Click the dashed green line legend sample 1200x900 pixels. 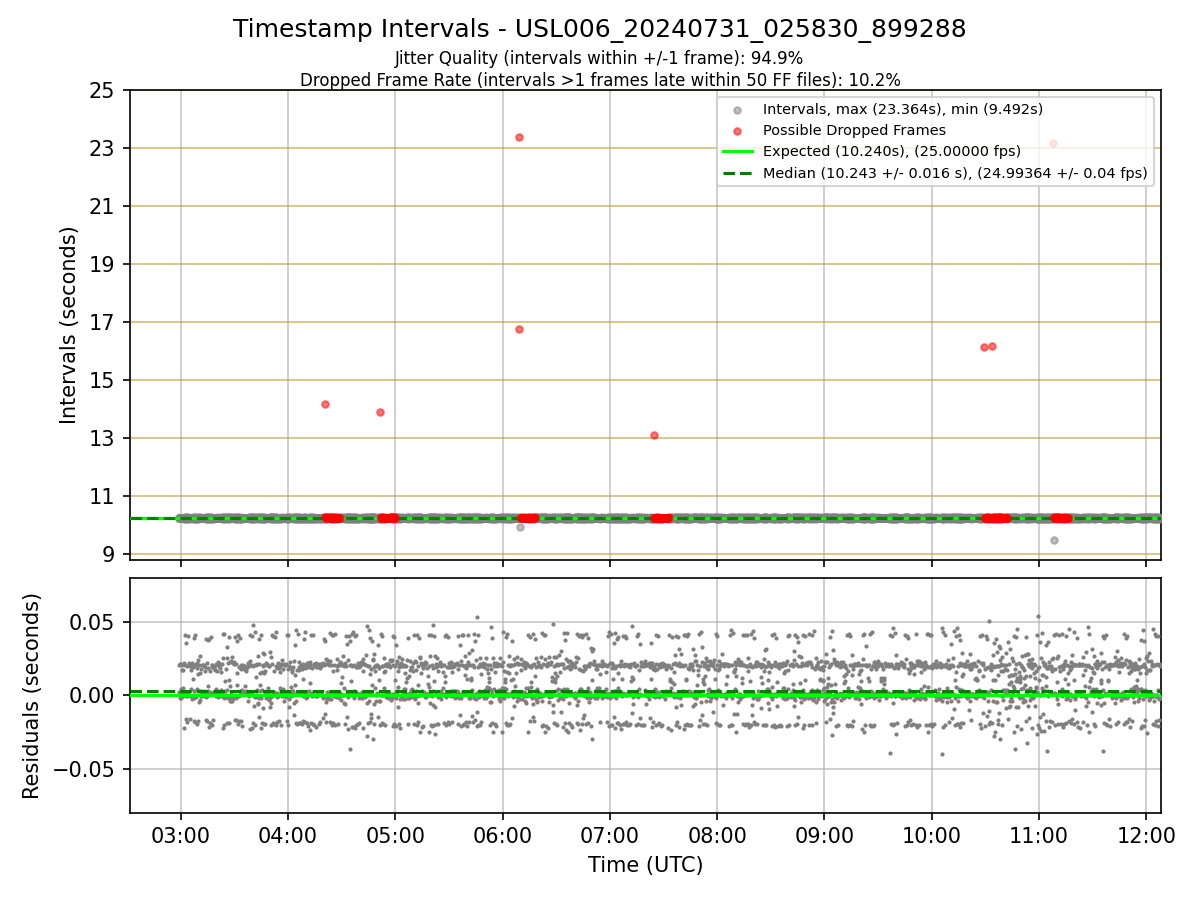[737, 174]
